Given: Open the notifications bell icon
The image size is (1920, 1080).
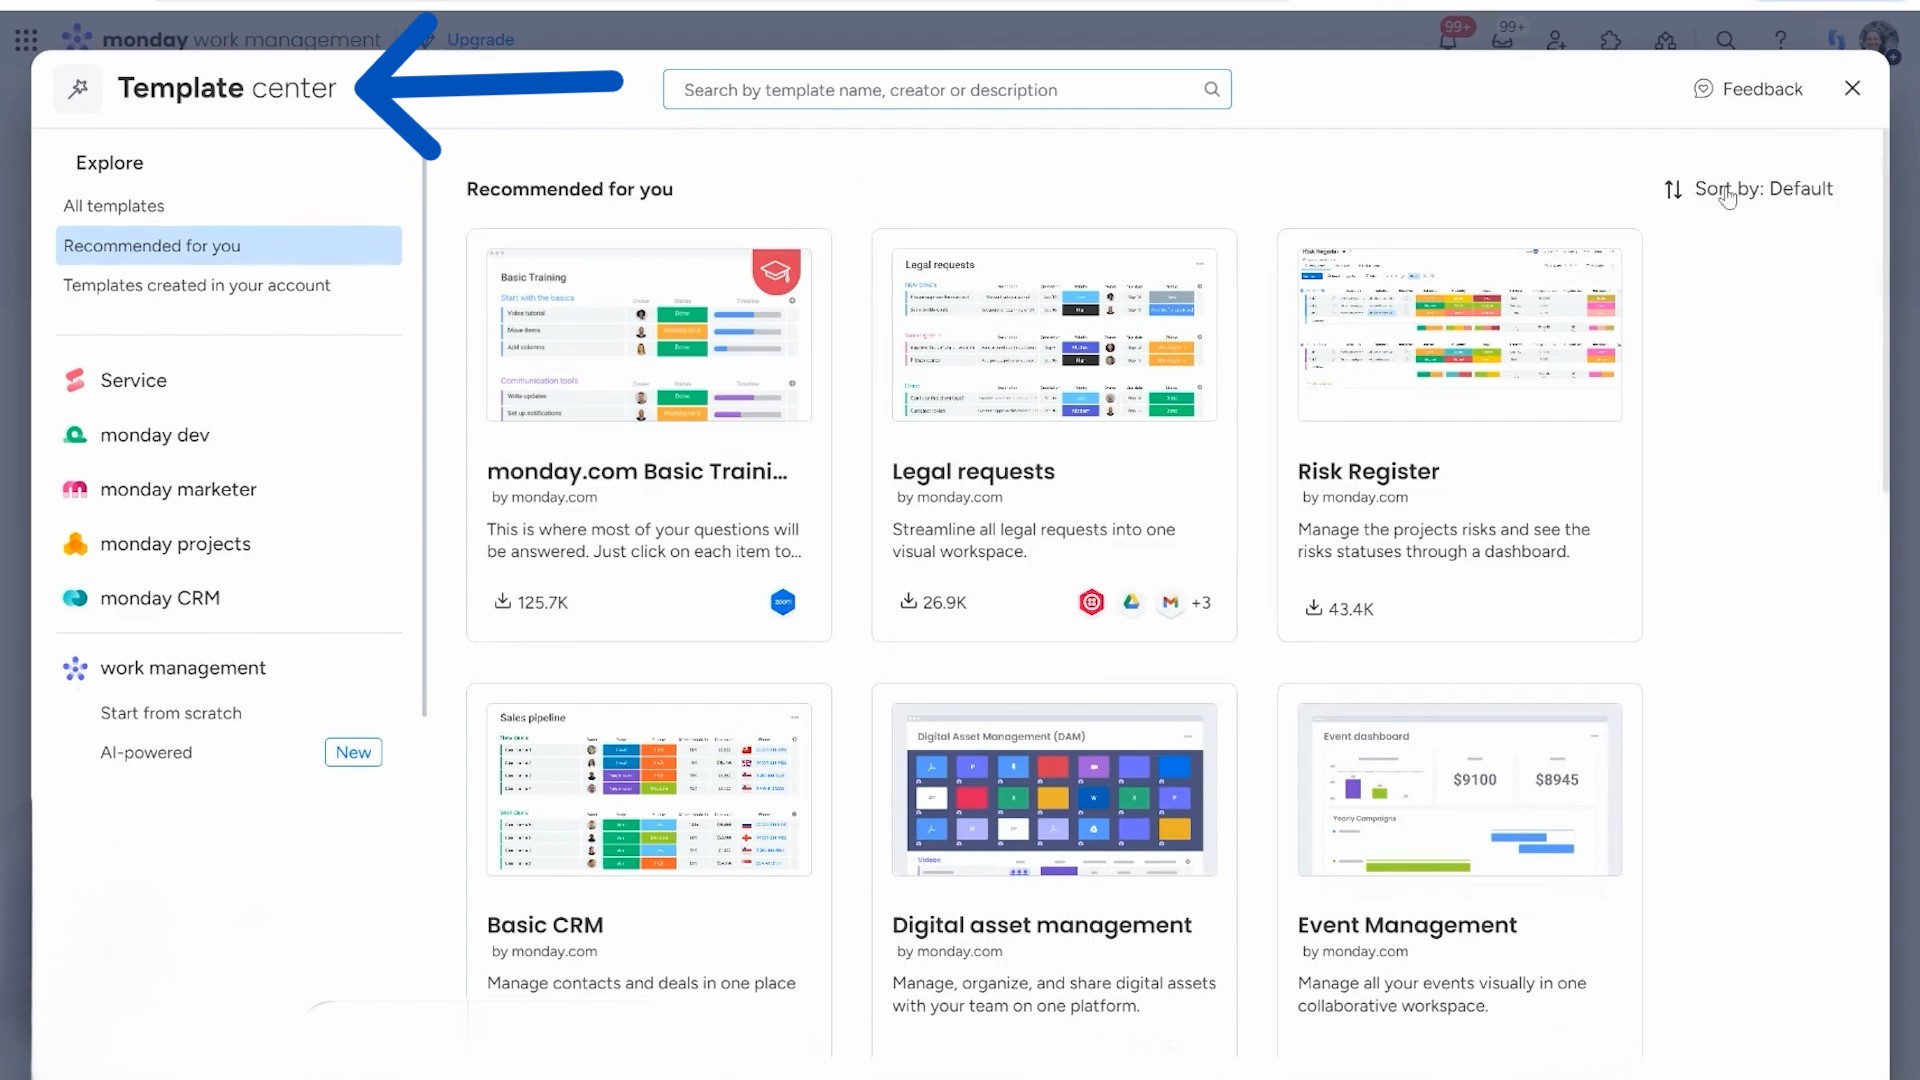Looking at the screenshot, I should click(x=1448, y=40).
